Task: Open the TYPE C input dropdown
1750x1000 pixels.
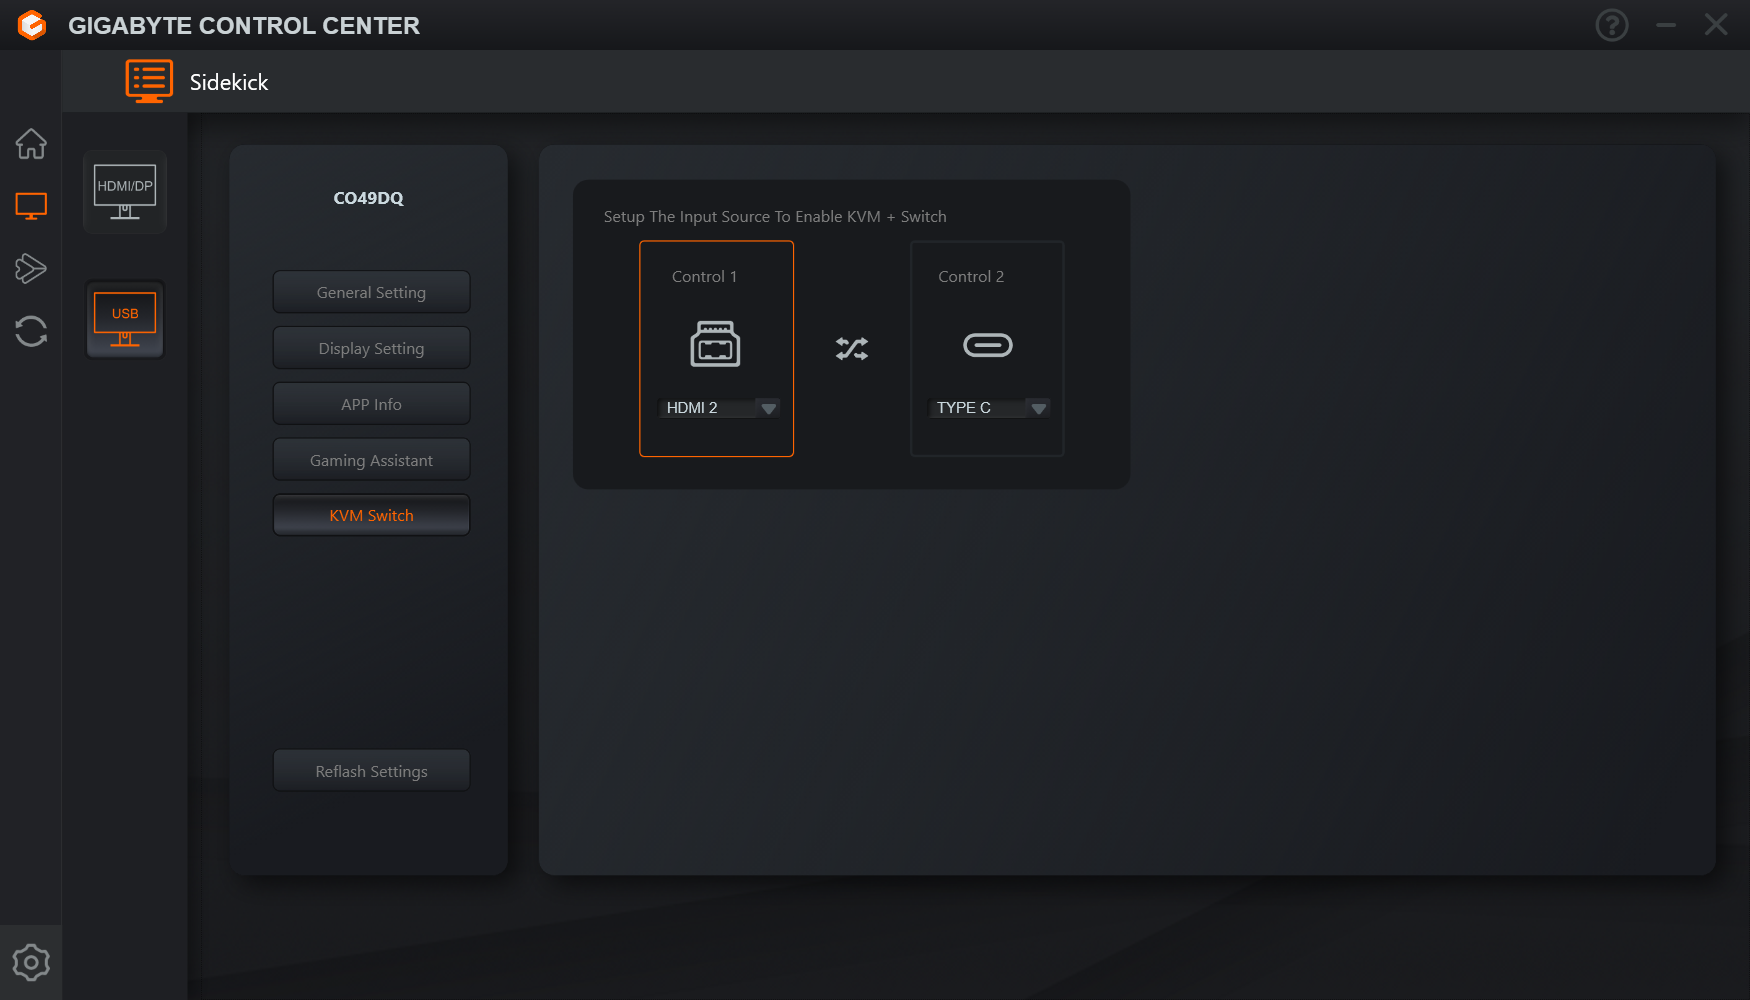Action: tap(989, 408)
